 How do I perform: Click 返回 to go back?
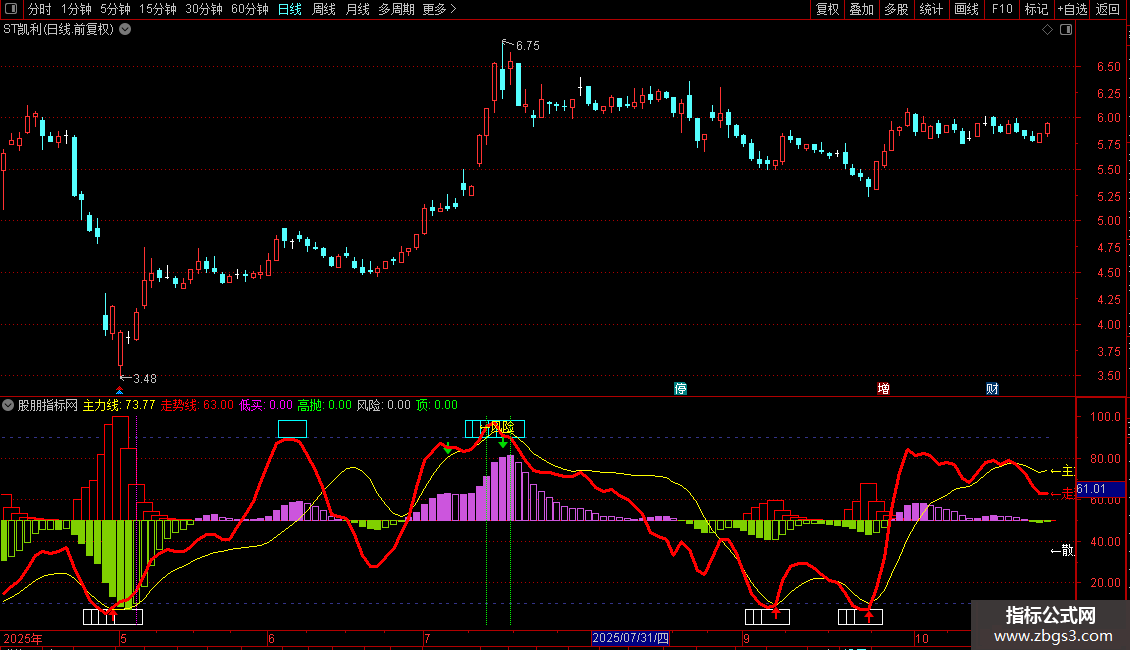(x=1108, y=9)
